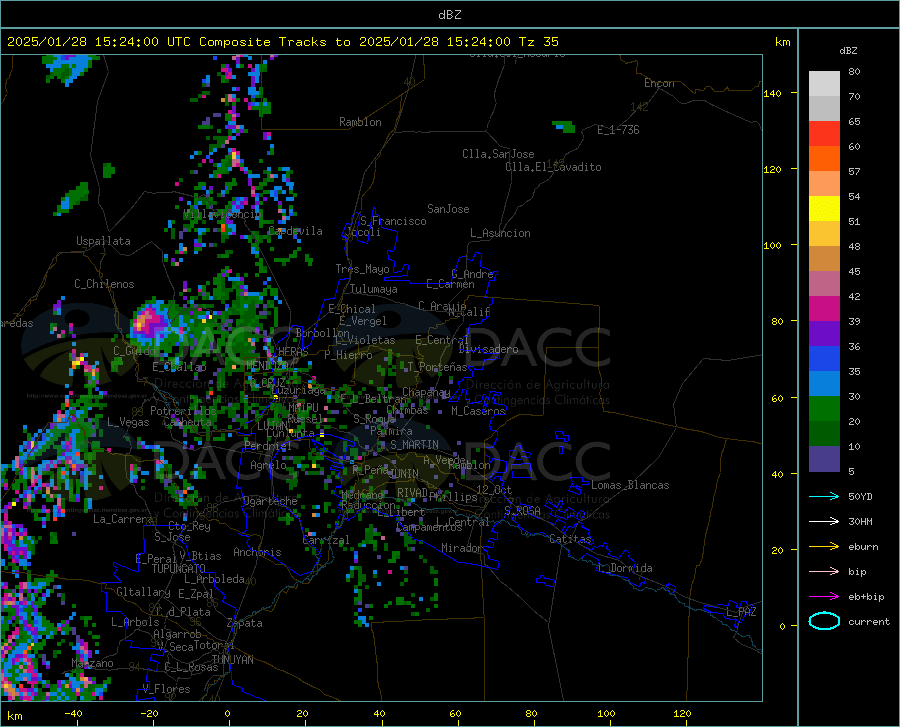The height and width of the screenshot is (727, 900).
Task: Click the 'Divisadero' map label
Action: (x=488, y=349)
